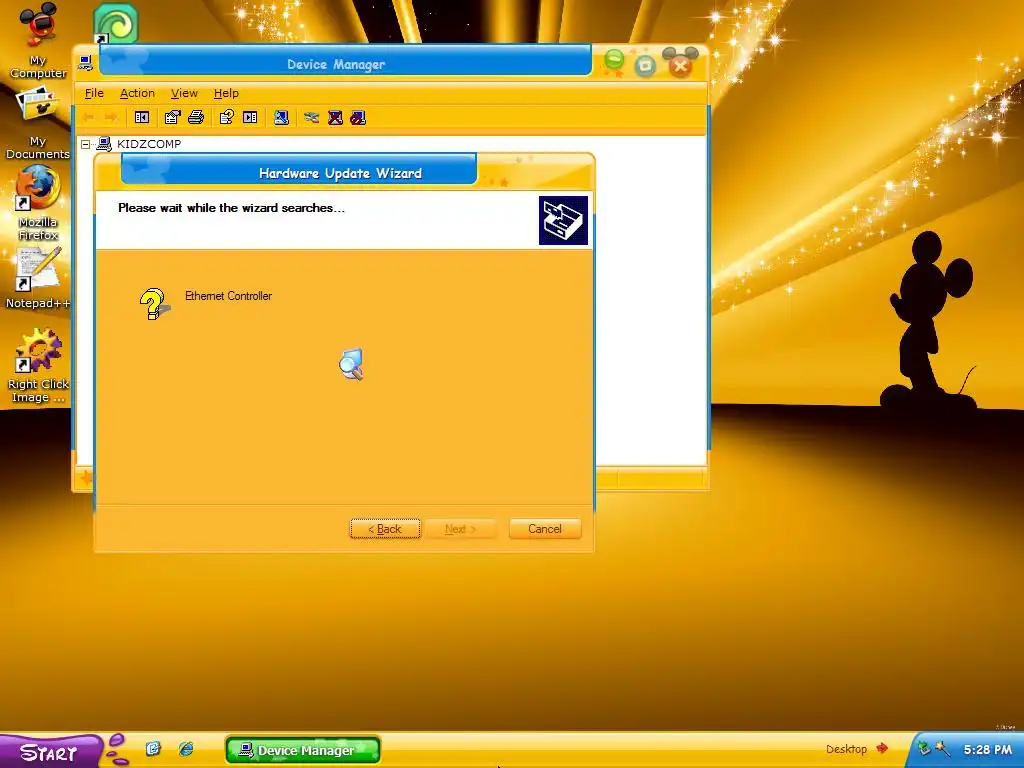This screenshot has height=768, width=1024.
Task: Open the File menu
Action: [94, 93]
